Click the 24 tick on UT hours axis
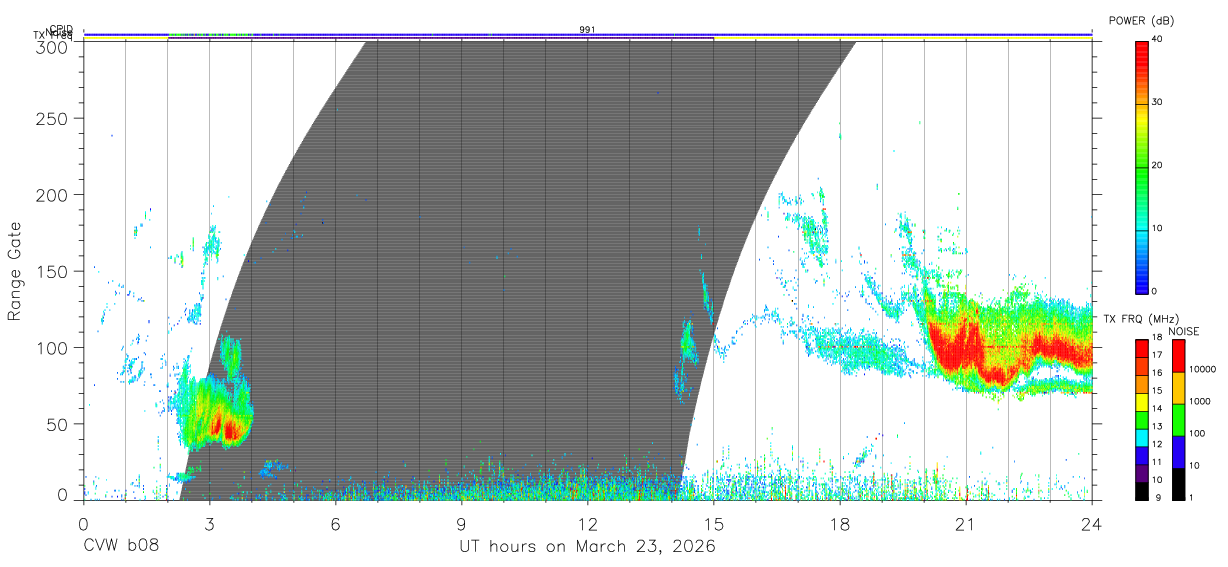This screenshot has width=1228, height=567. (1092, 522)
